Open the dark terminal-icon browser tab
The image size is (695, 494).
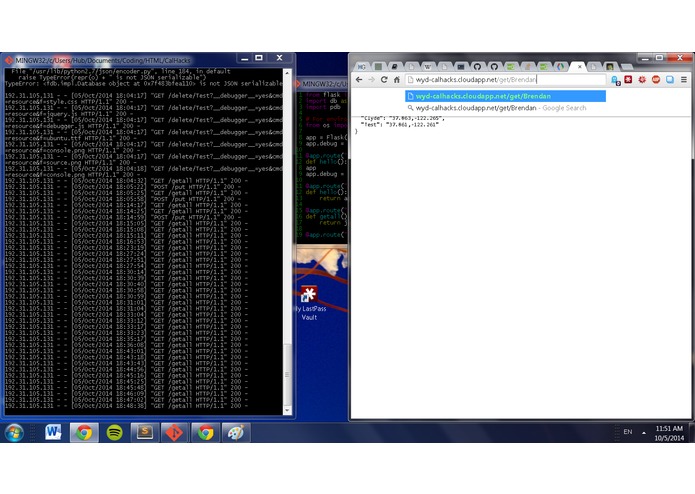click(x=461, y=66)
